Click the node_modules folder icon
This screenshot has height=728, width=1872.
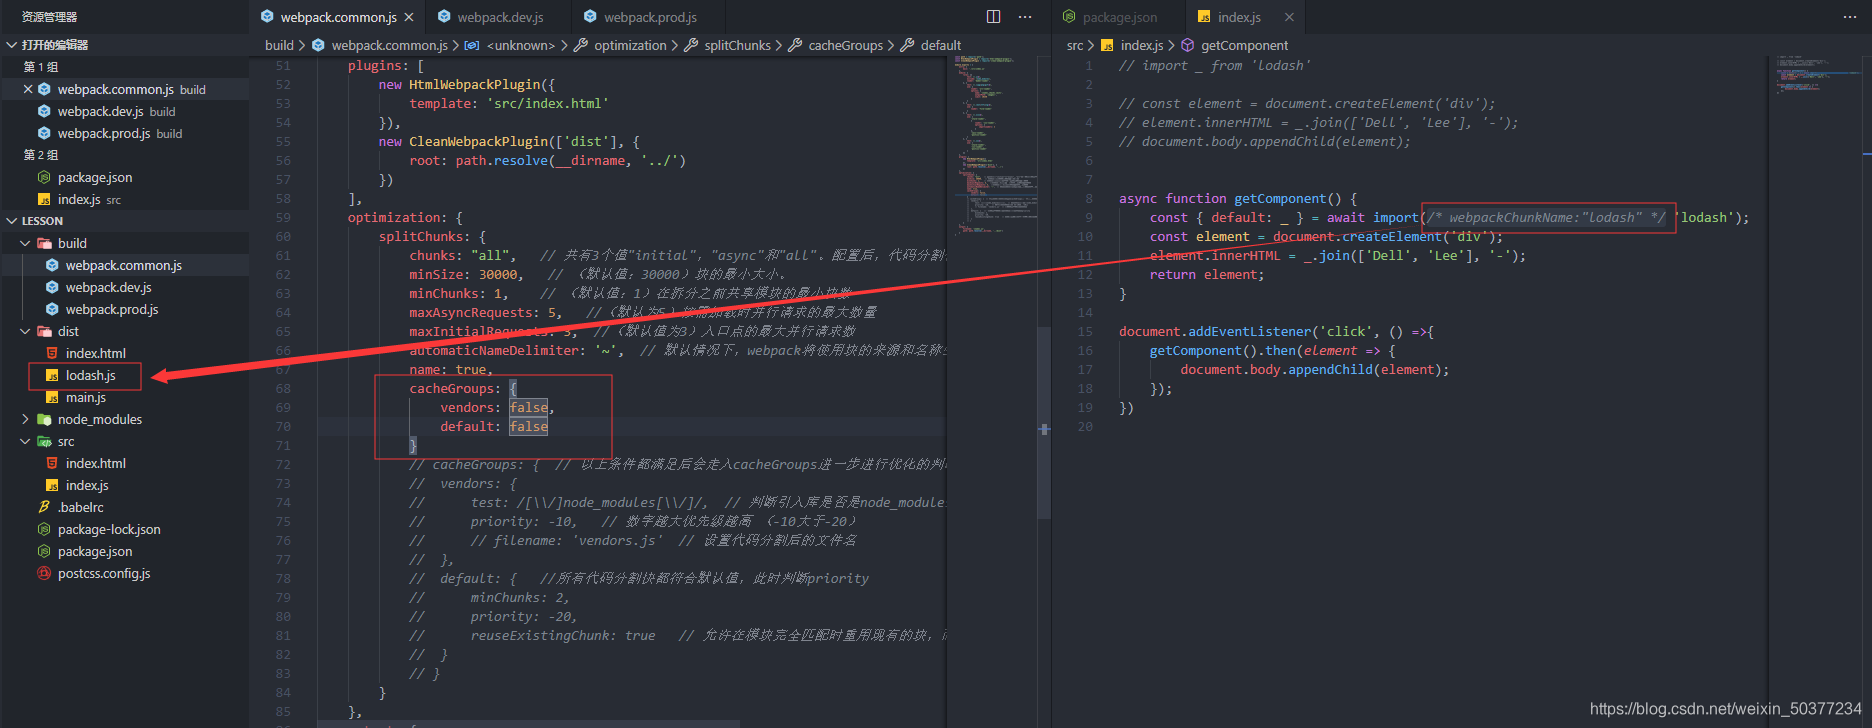[x=44, y=419]
